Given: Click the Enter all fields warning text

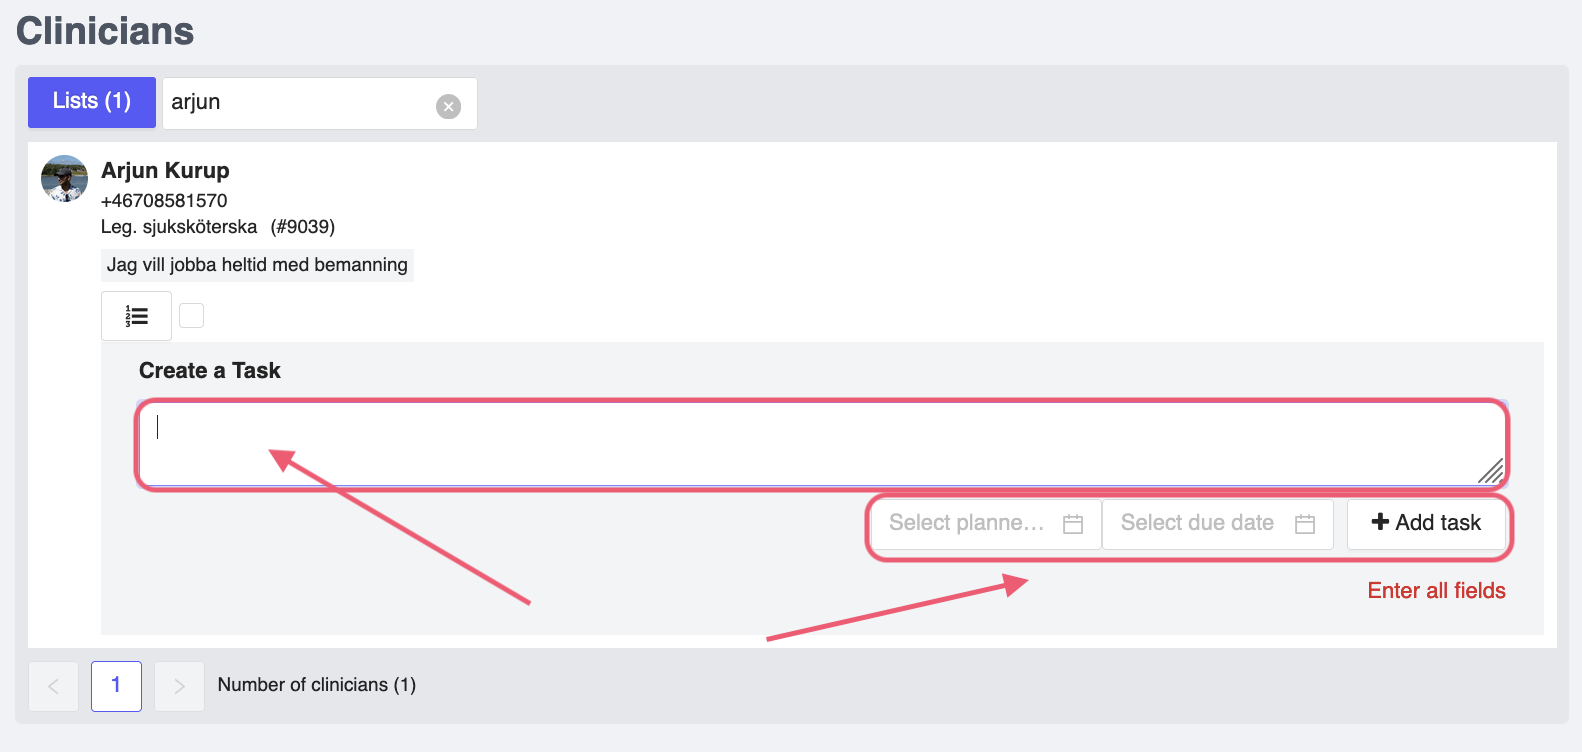Looking at the screenshot, I should (x=1436, y=590).
